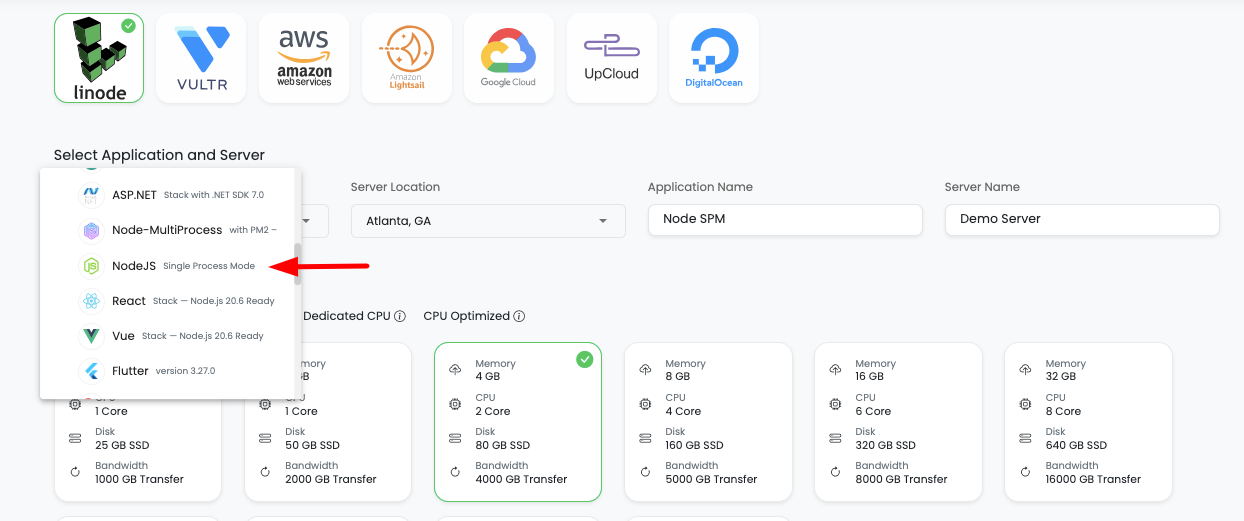
Task: Click disk icon in 640 GB SSD plan
Action: tap(1025, 438)
